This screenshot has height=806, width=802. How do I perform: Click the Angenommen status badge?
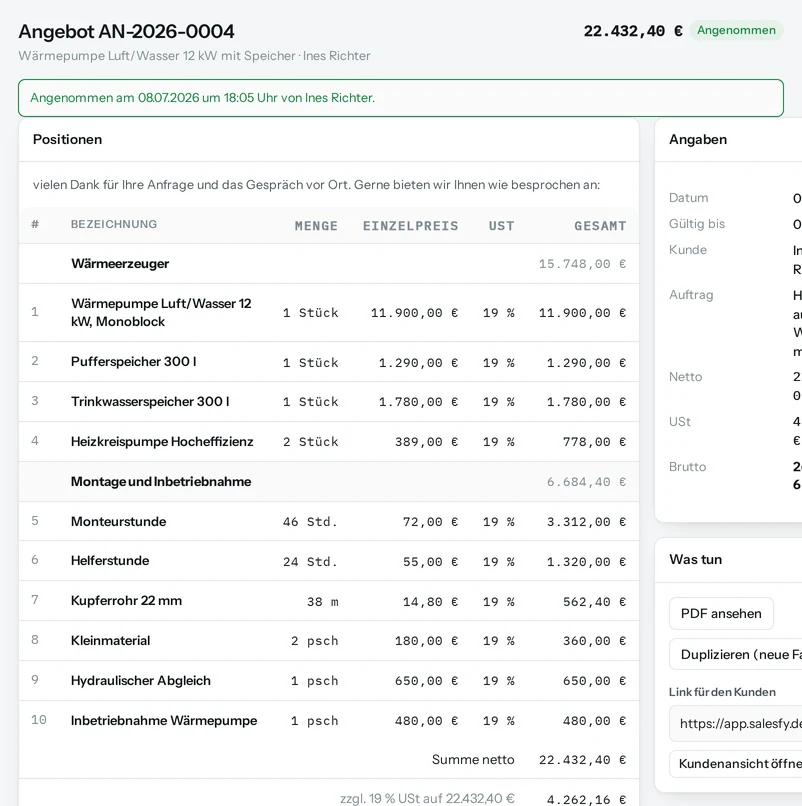coord(736,30)
